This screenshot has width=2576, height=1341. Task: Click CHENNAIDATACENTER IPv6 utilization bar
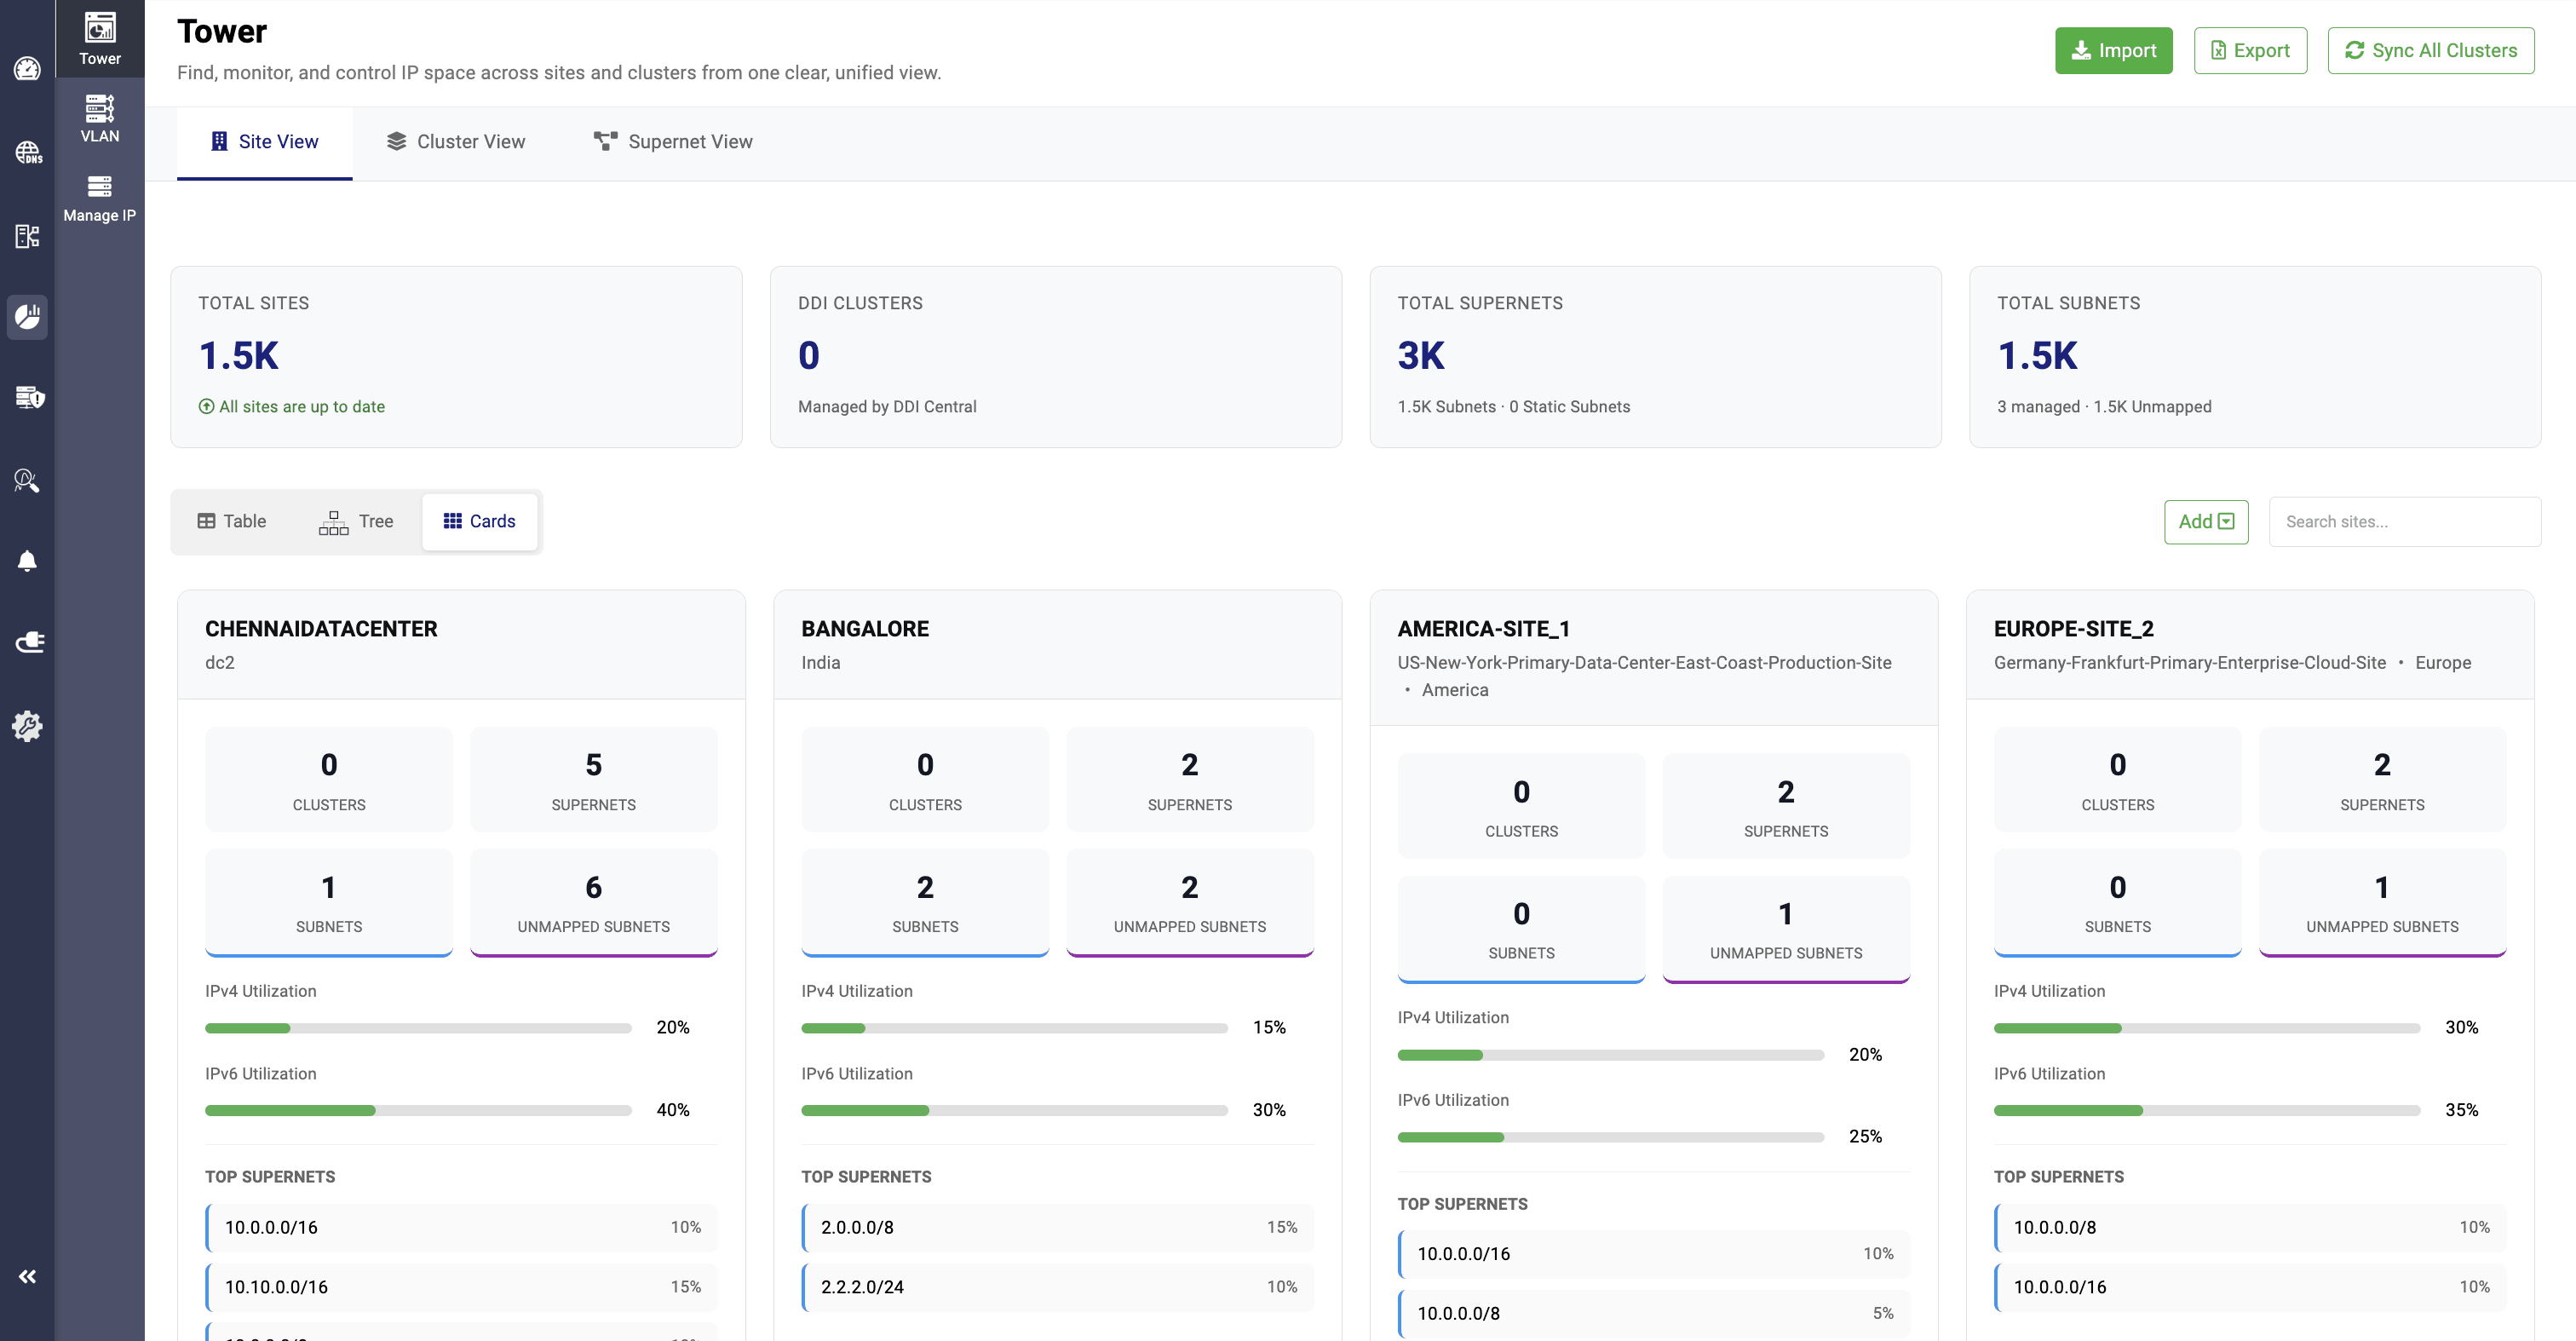coord(418,1110)
